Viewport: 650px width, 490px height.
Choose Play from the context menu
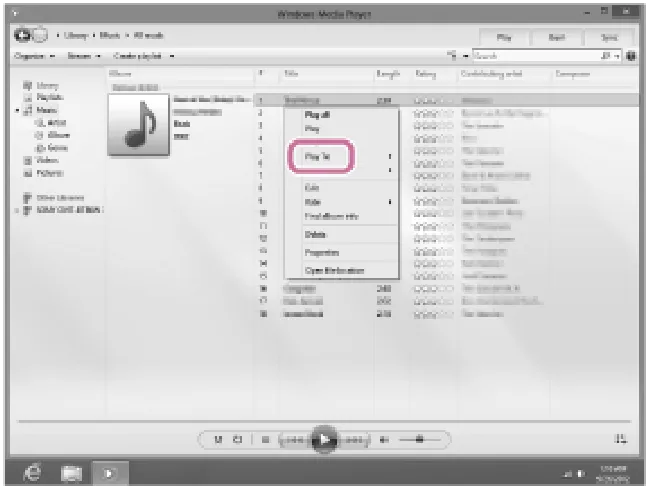click(312, 129)
